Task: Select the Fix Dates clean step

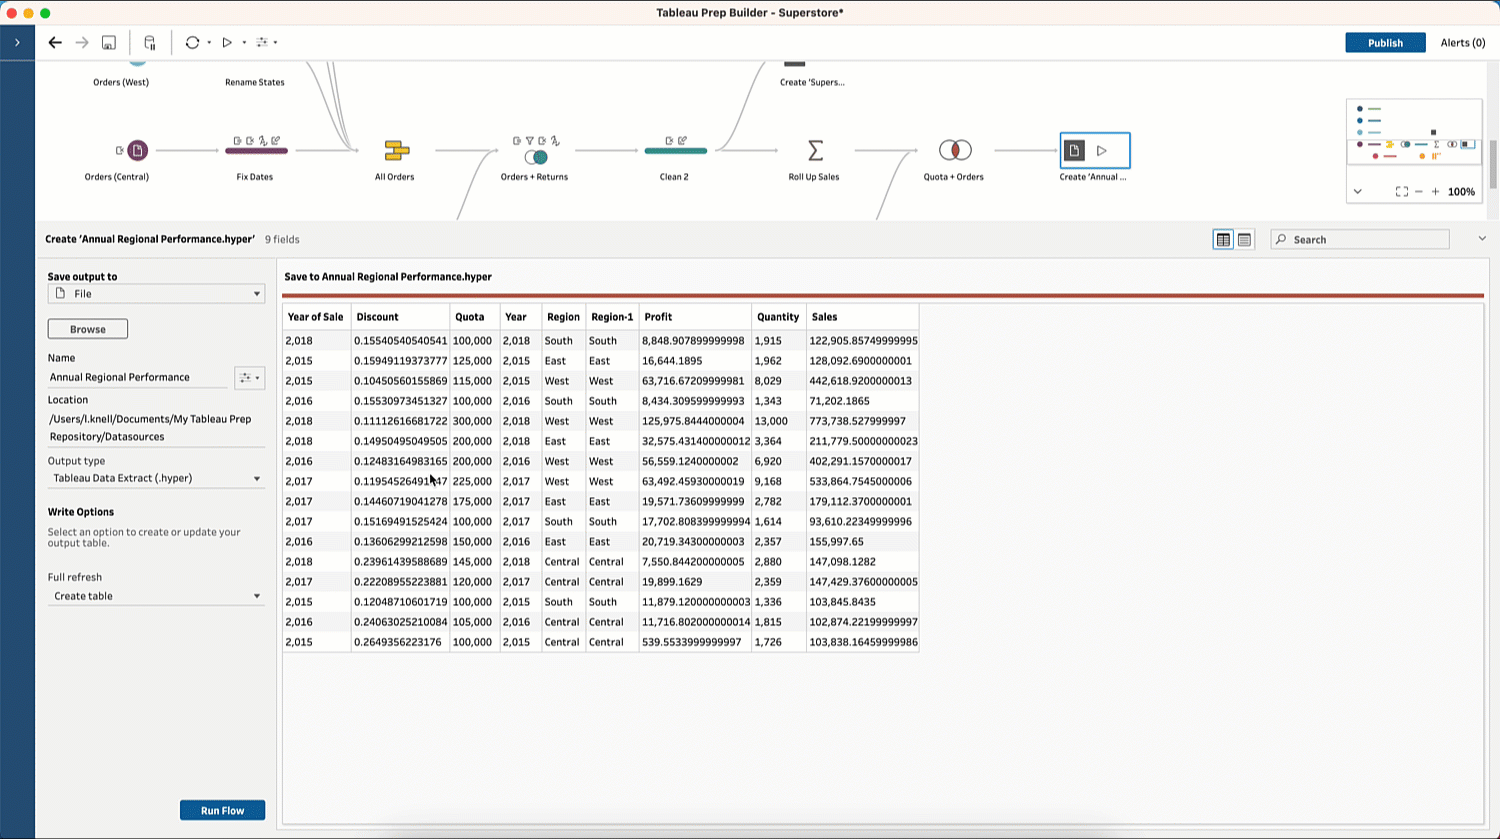Action: pos(256,151)
